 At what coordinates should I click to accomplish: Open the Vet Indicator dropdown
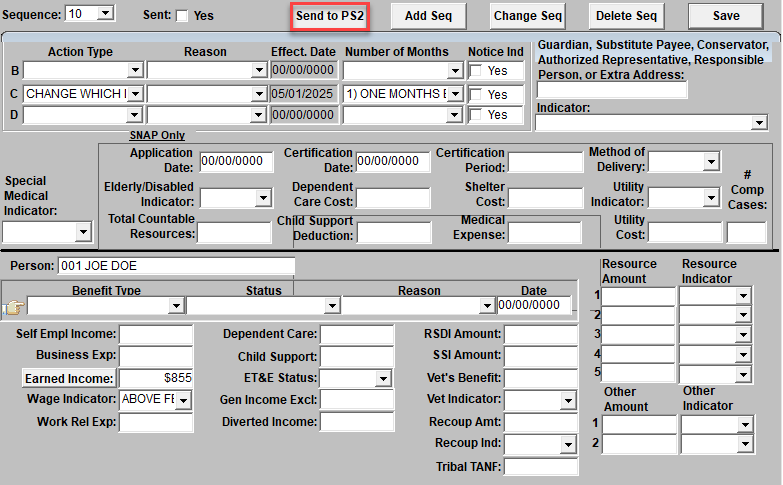(568, 400)
